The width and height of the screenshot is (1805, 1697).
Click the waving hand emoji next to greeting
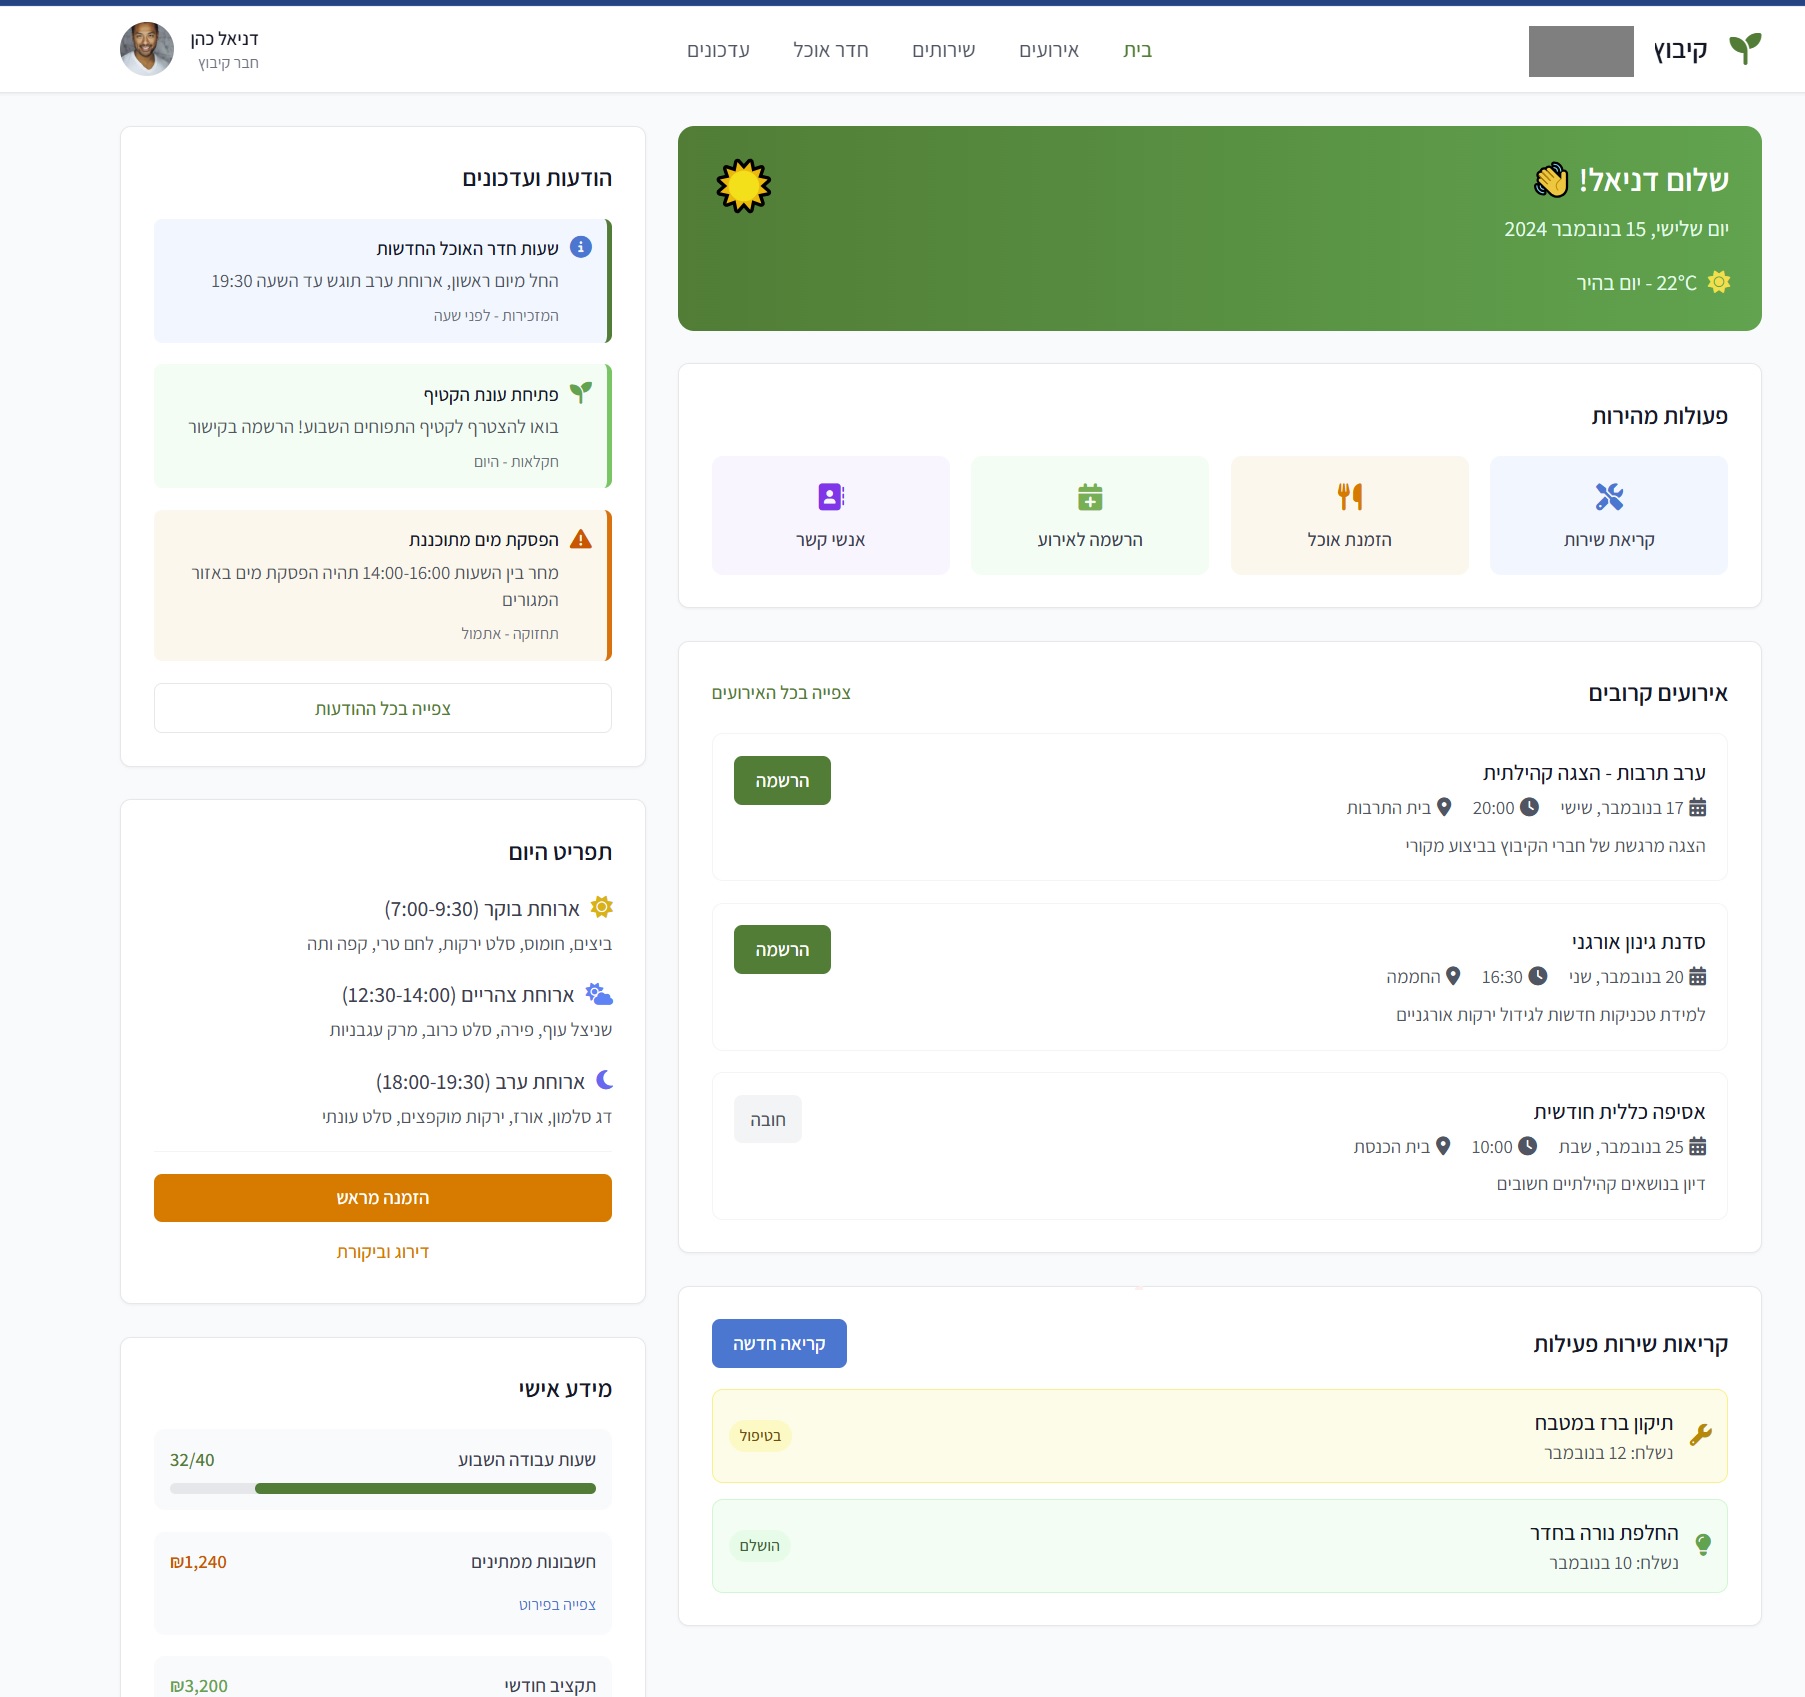[1551, 180]
